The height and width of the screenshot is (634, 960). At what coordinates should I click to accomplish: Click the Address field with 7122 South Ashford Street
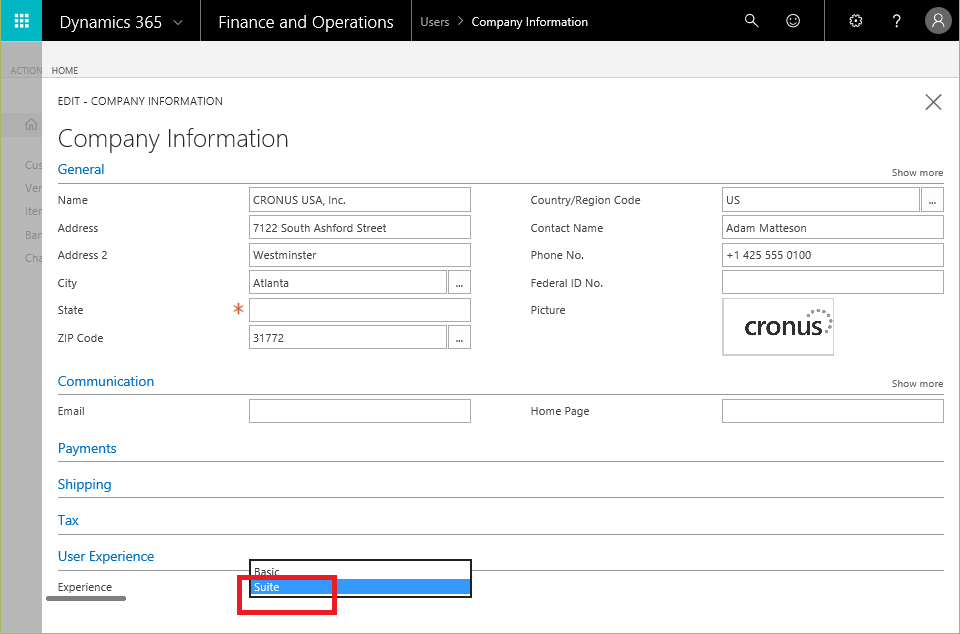(x=360, y=228)
